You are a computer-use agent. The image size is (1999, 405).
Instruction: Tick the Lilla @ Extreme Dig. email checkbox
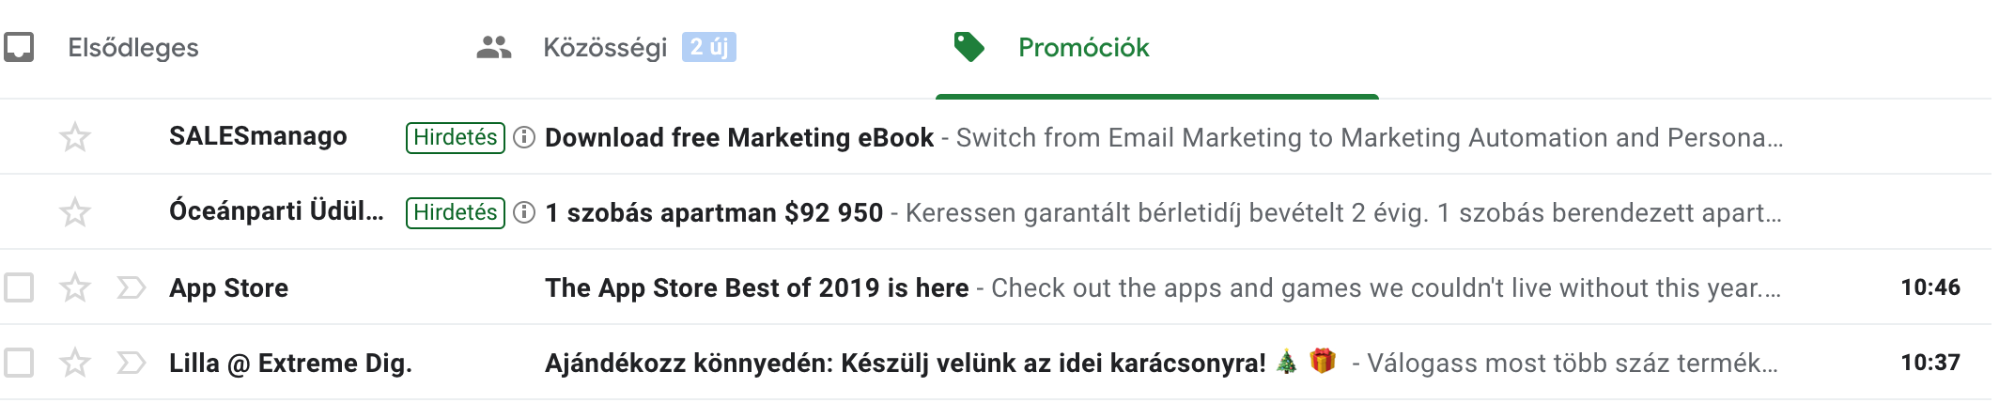pyautogui.click(x=19, y=363)
